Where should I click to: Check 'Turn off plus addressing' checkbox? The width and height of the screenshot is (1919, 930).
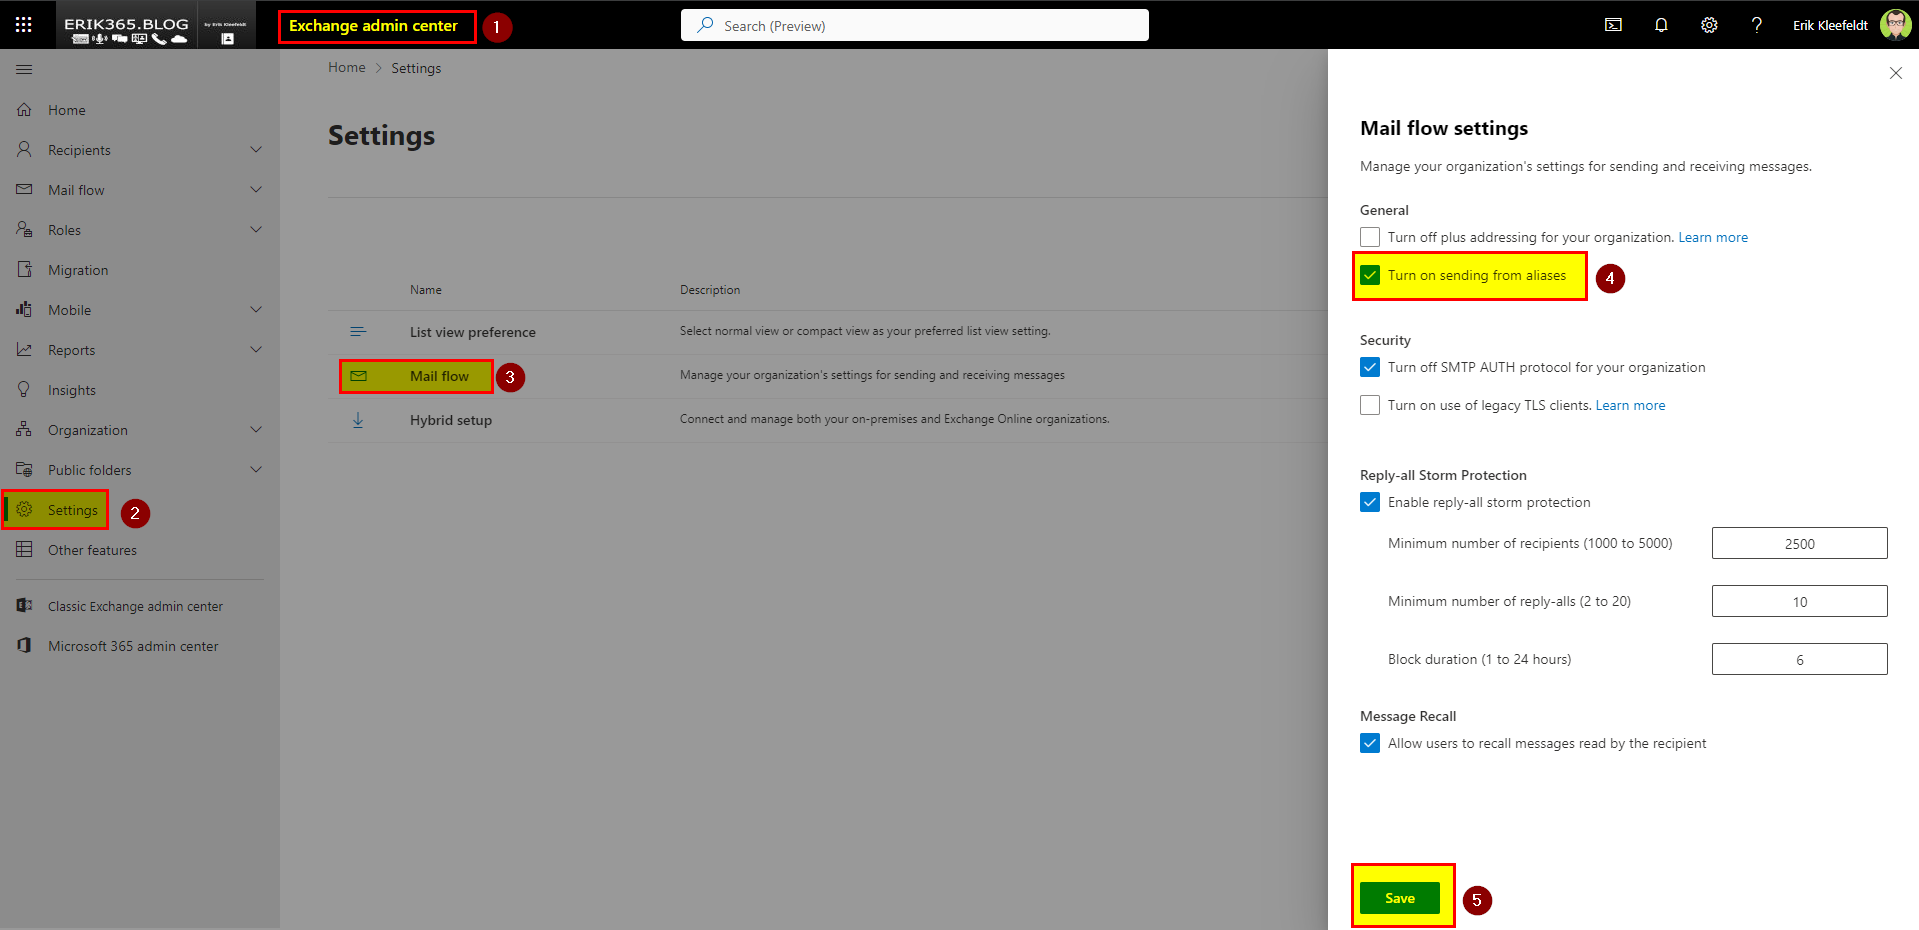(1370, 237)
